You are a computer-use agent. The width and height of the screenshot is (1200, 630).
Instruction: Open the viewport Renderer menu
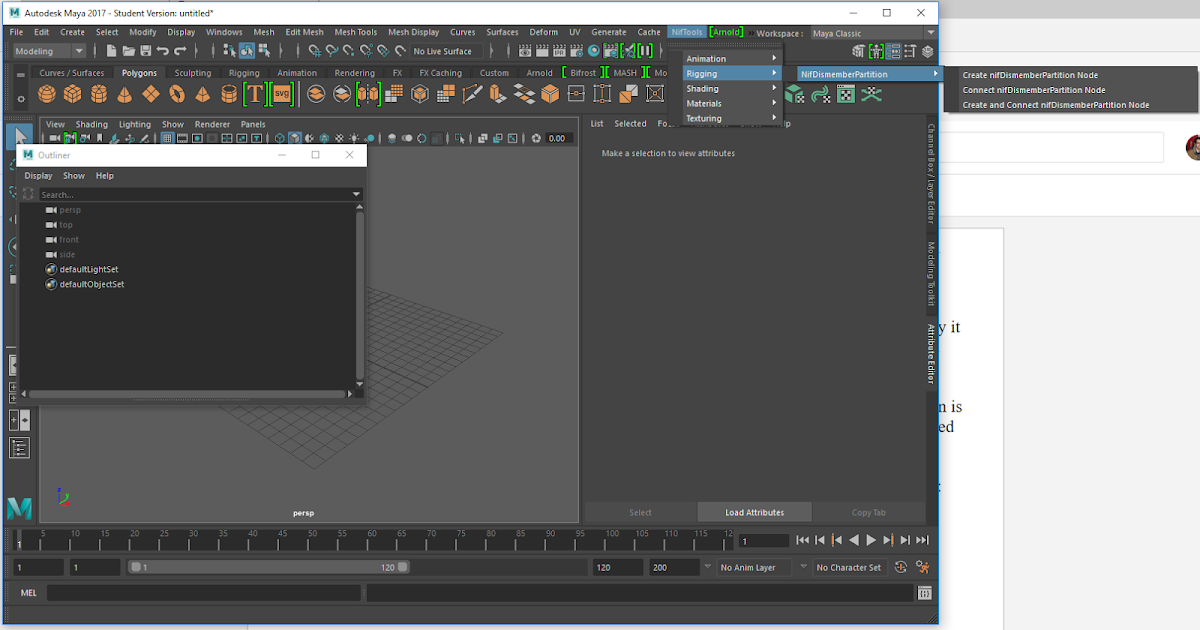pyautogui.click(x=212, y=124)
